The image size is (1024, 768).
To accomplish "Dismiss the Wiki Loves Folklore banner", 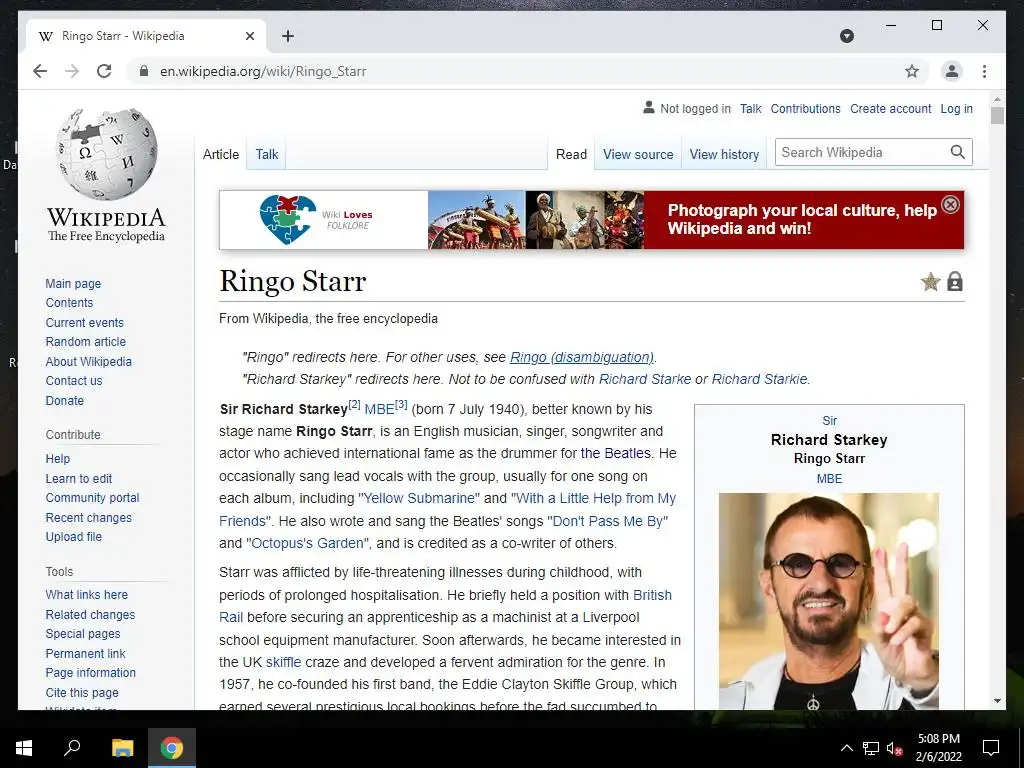I will [x=950, y=204].
